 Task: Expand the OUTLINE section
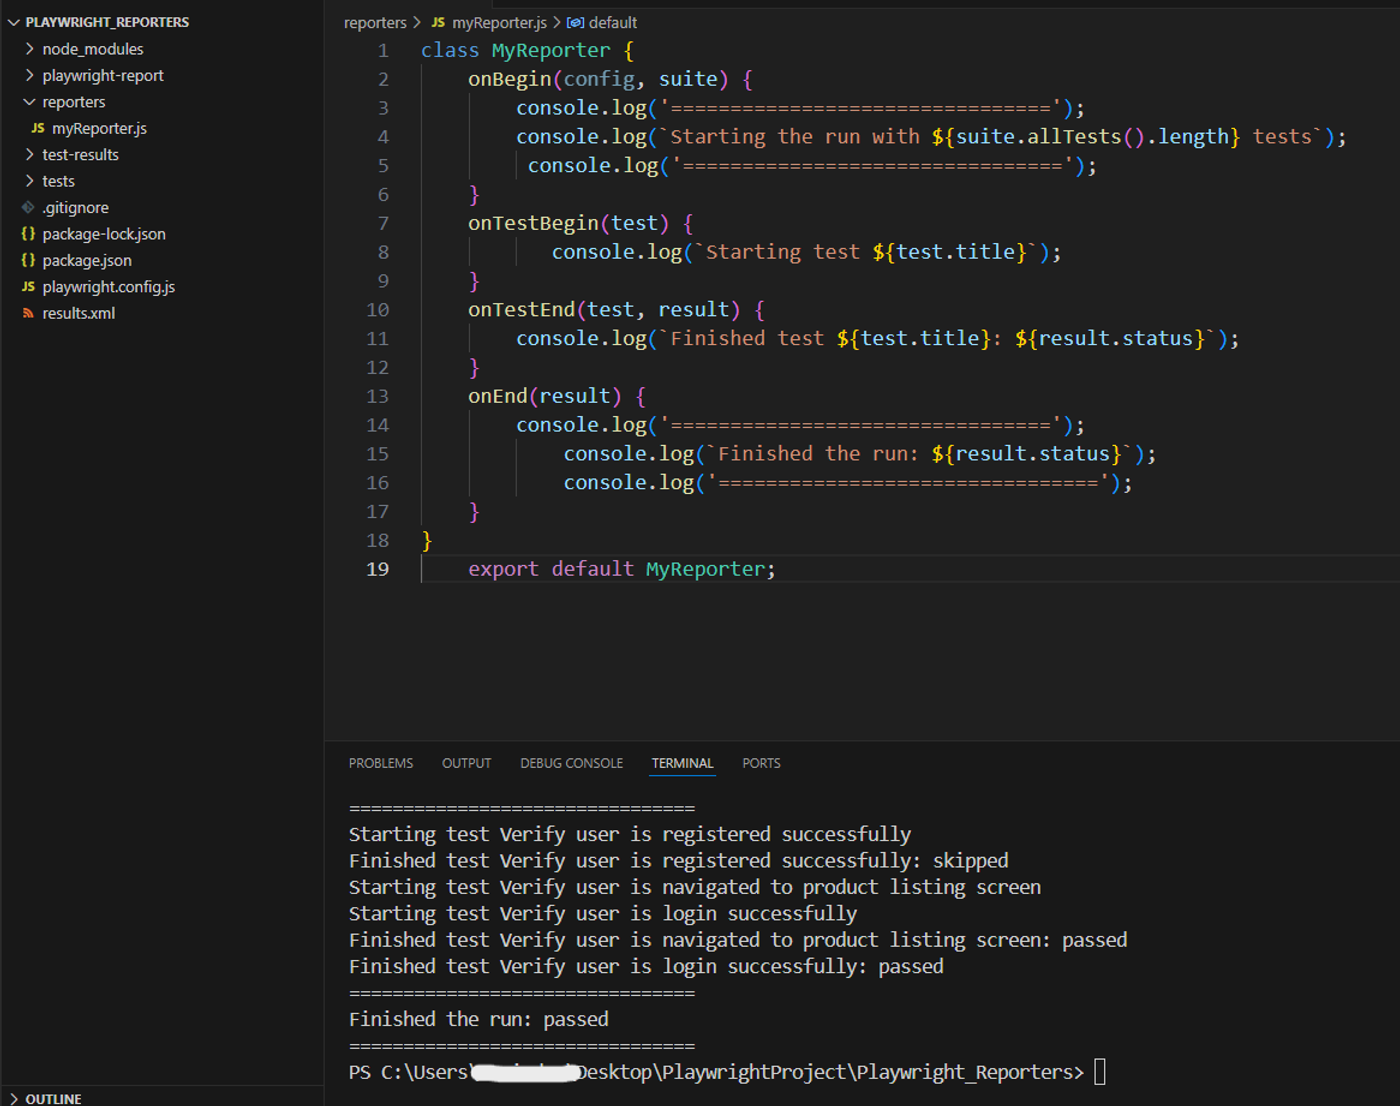click(14, 1098)
